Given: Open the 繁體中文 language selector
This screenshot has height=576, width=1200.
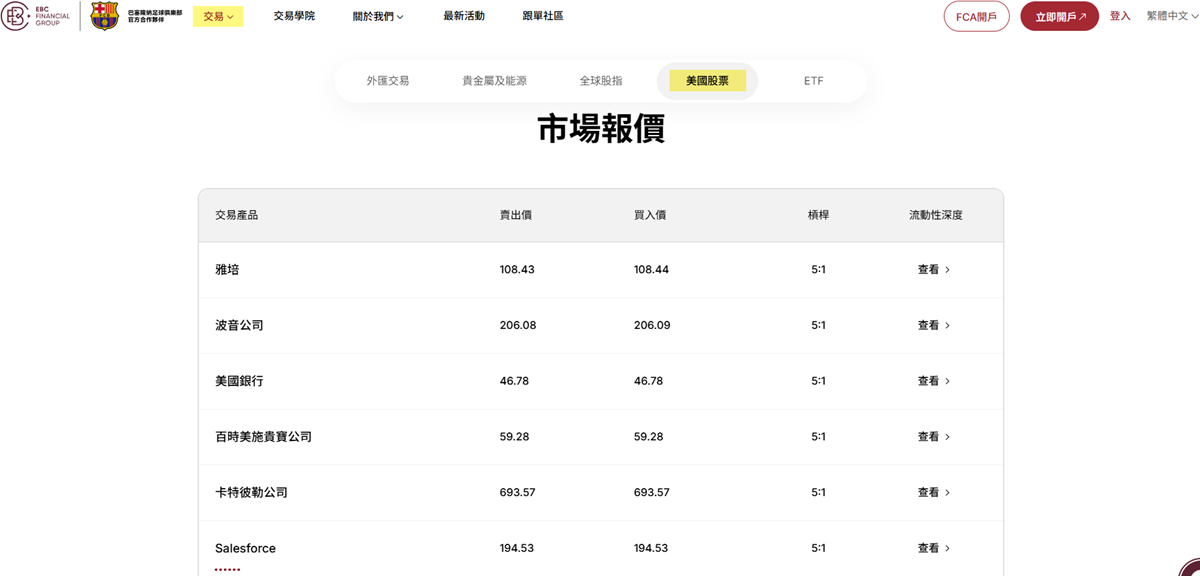Looking at the screenshot, I should click(x=1171, y=16).
